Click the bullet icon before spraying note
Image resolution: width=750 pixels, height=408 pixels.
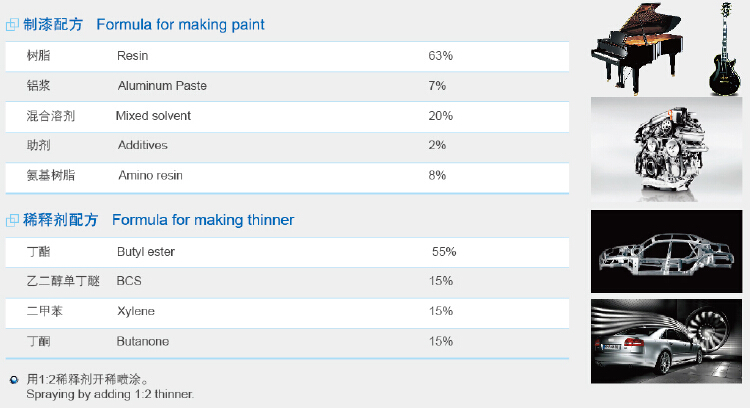click(13, 380)
